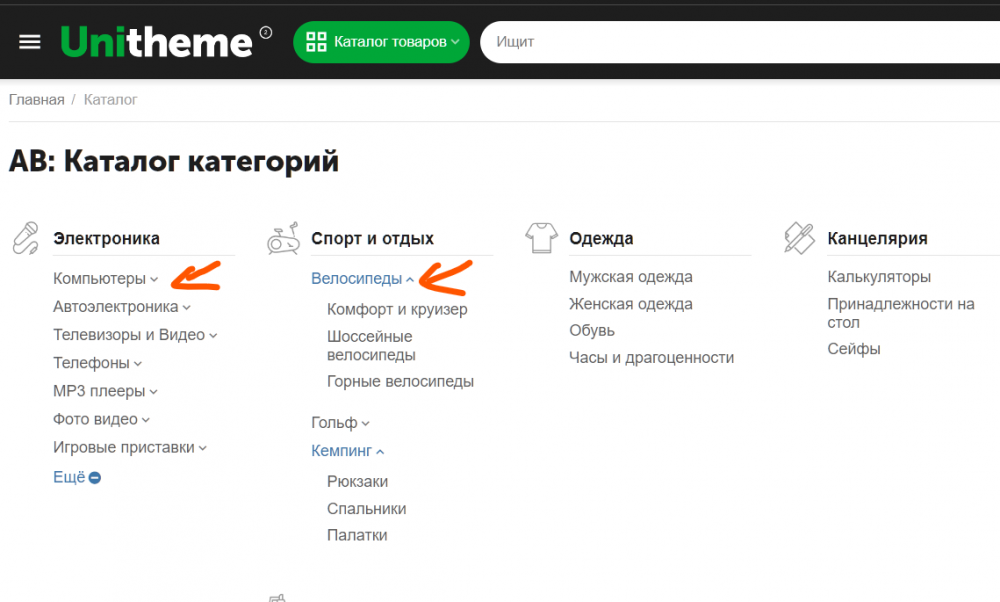Select the Калькуляторы category link
The width and height of the screenshot is (1000, 602).
(878, 277)
